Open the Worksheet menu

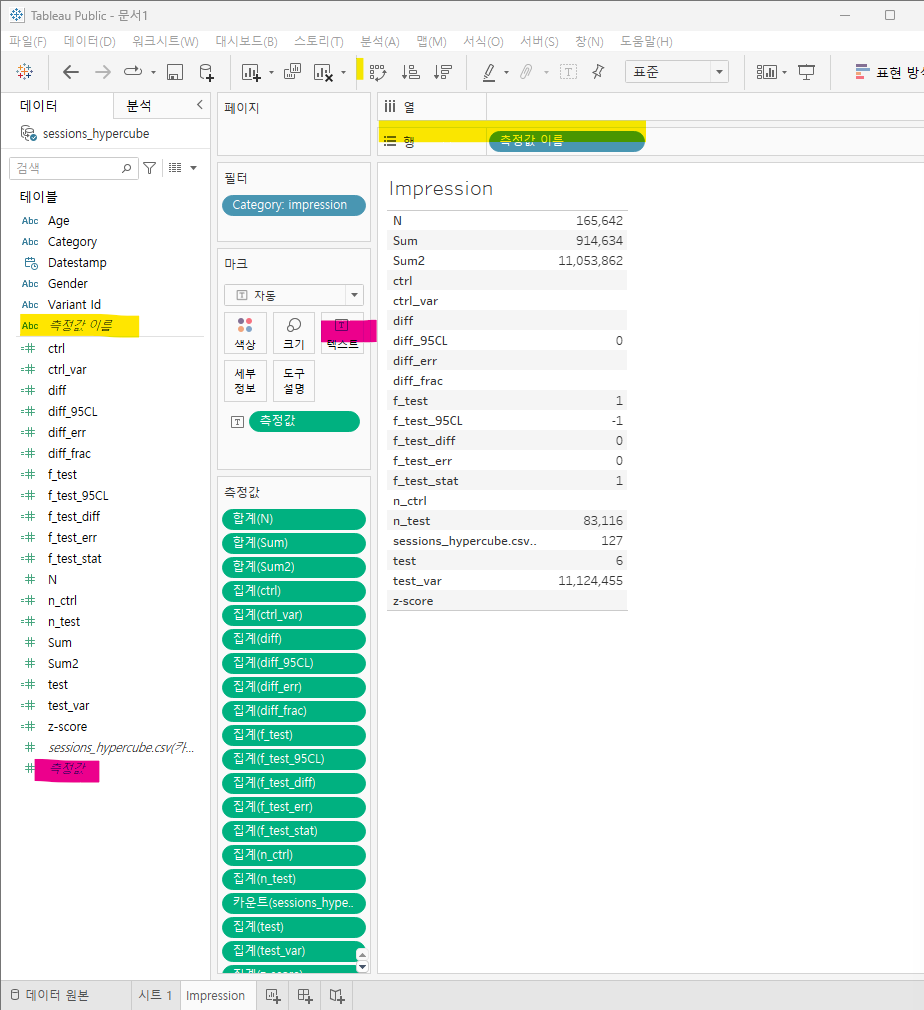(x=166, y=41)
